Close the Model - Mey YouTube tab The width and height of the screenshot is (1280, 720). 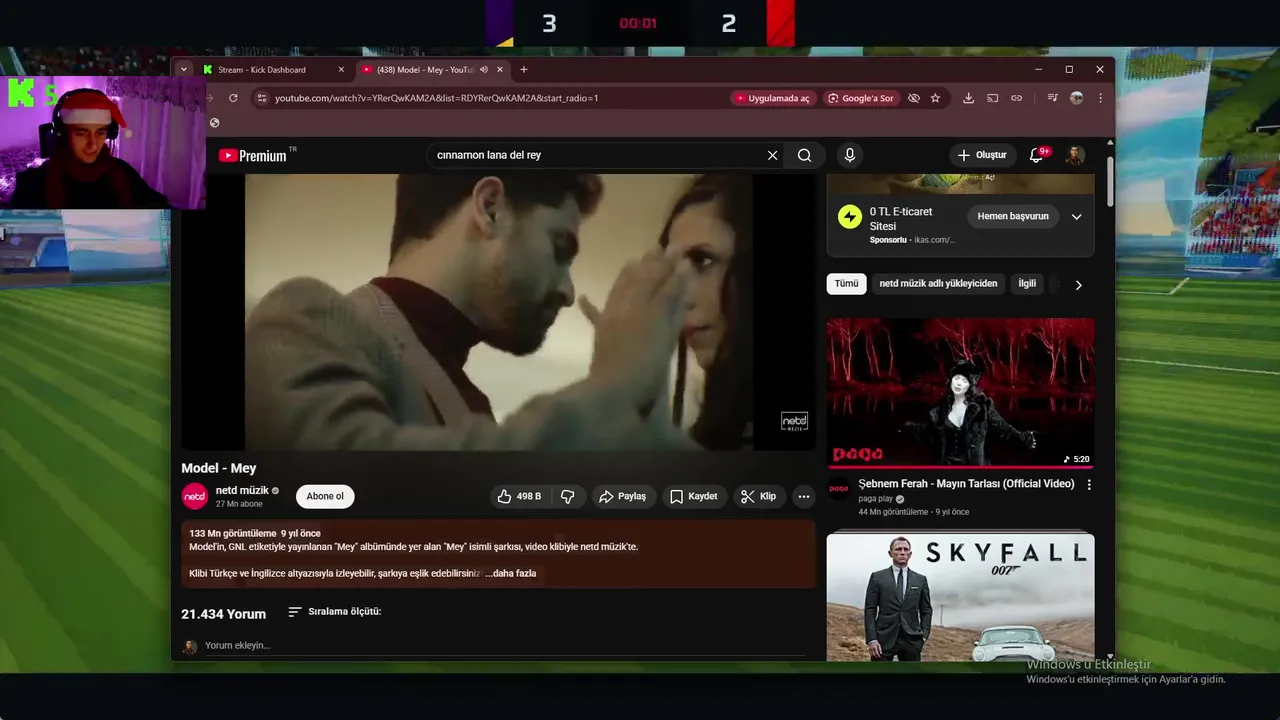[500, 70]
